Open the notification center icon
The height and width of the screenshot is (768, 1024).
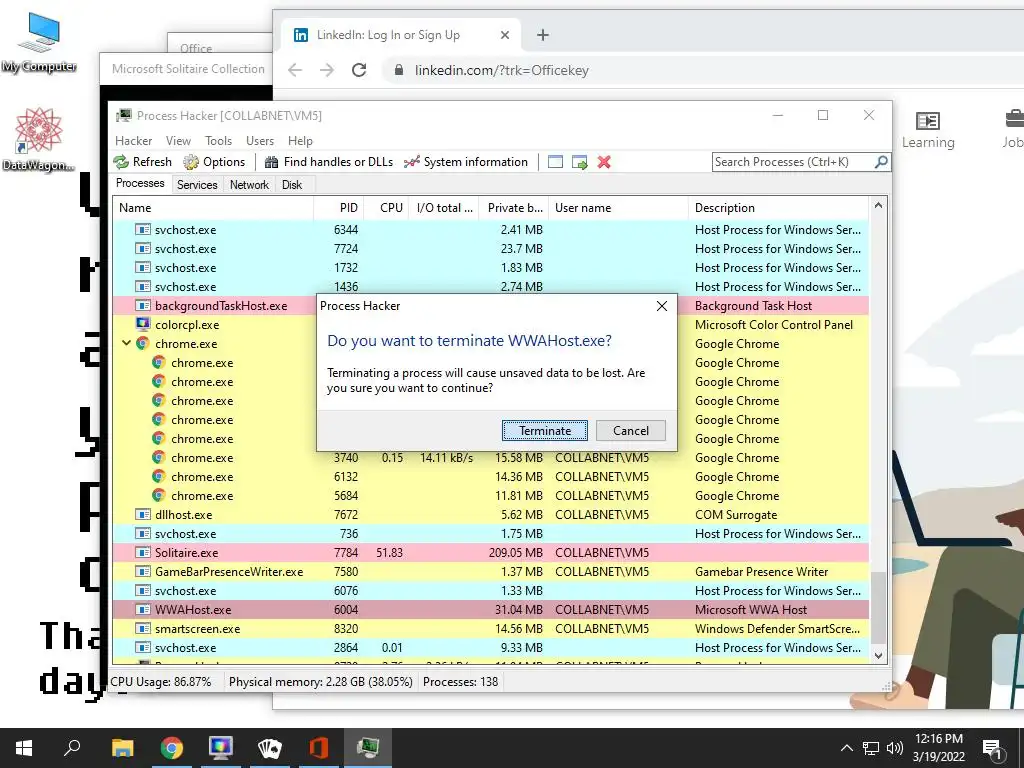pyautogui.click(x=992, y=749)
